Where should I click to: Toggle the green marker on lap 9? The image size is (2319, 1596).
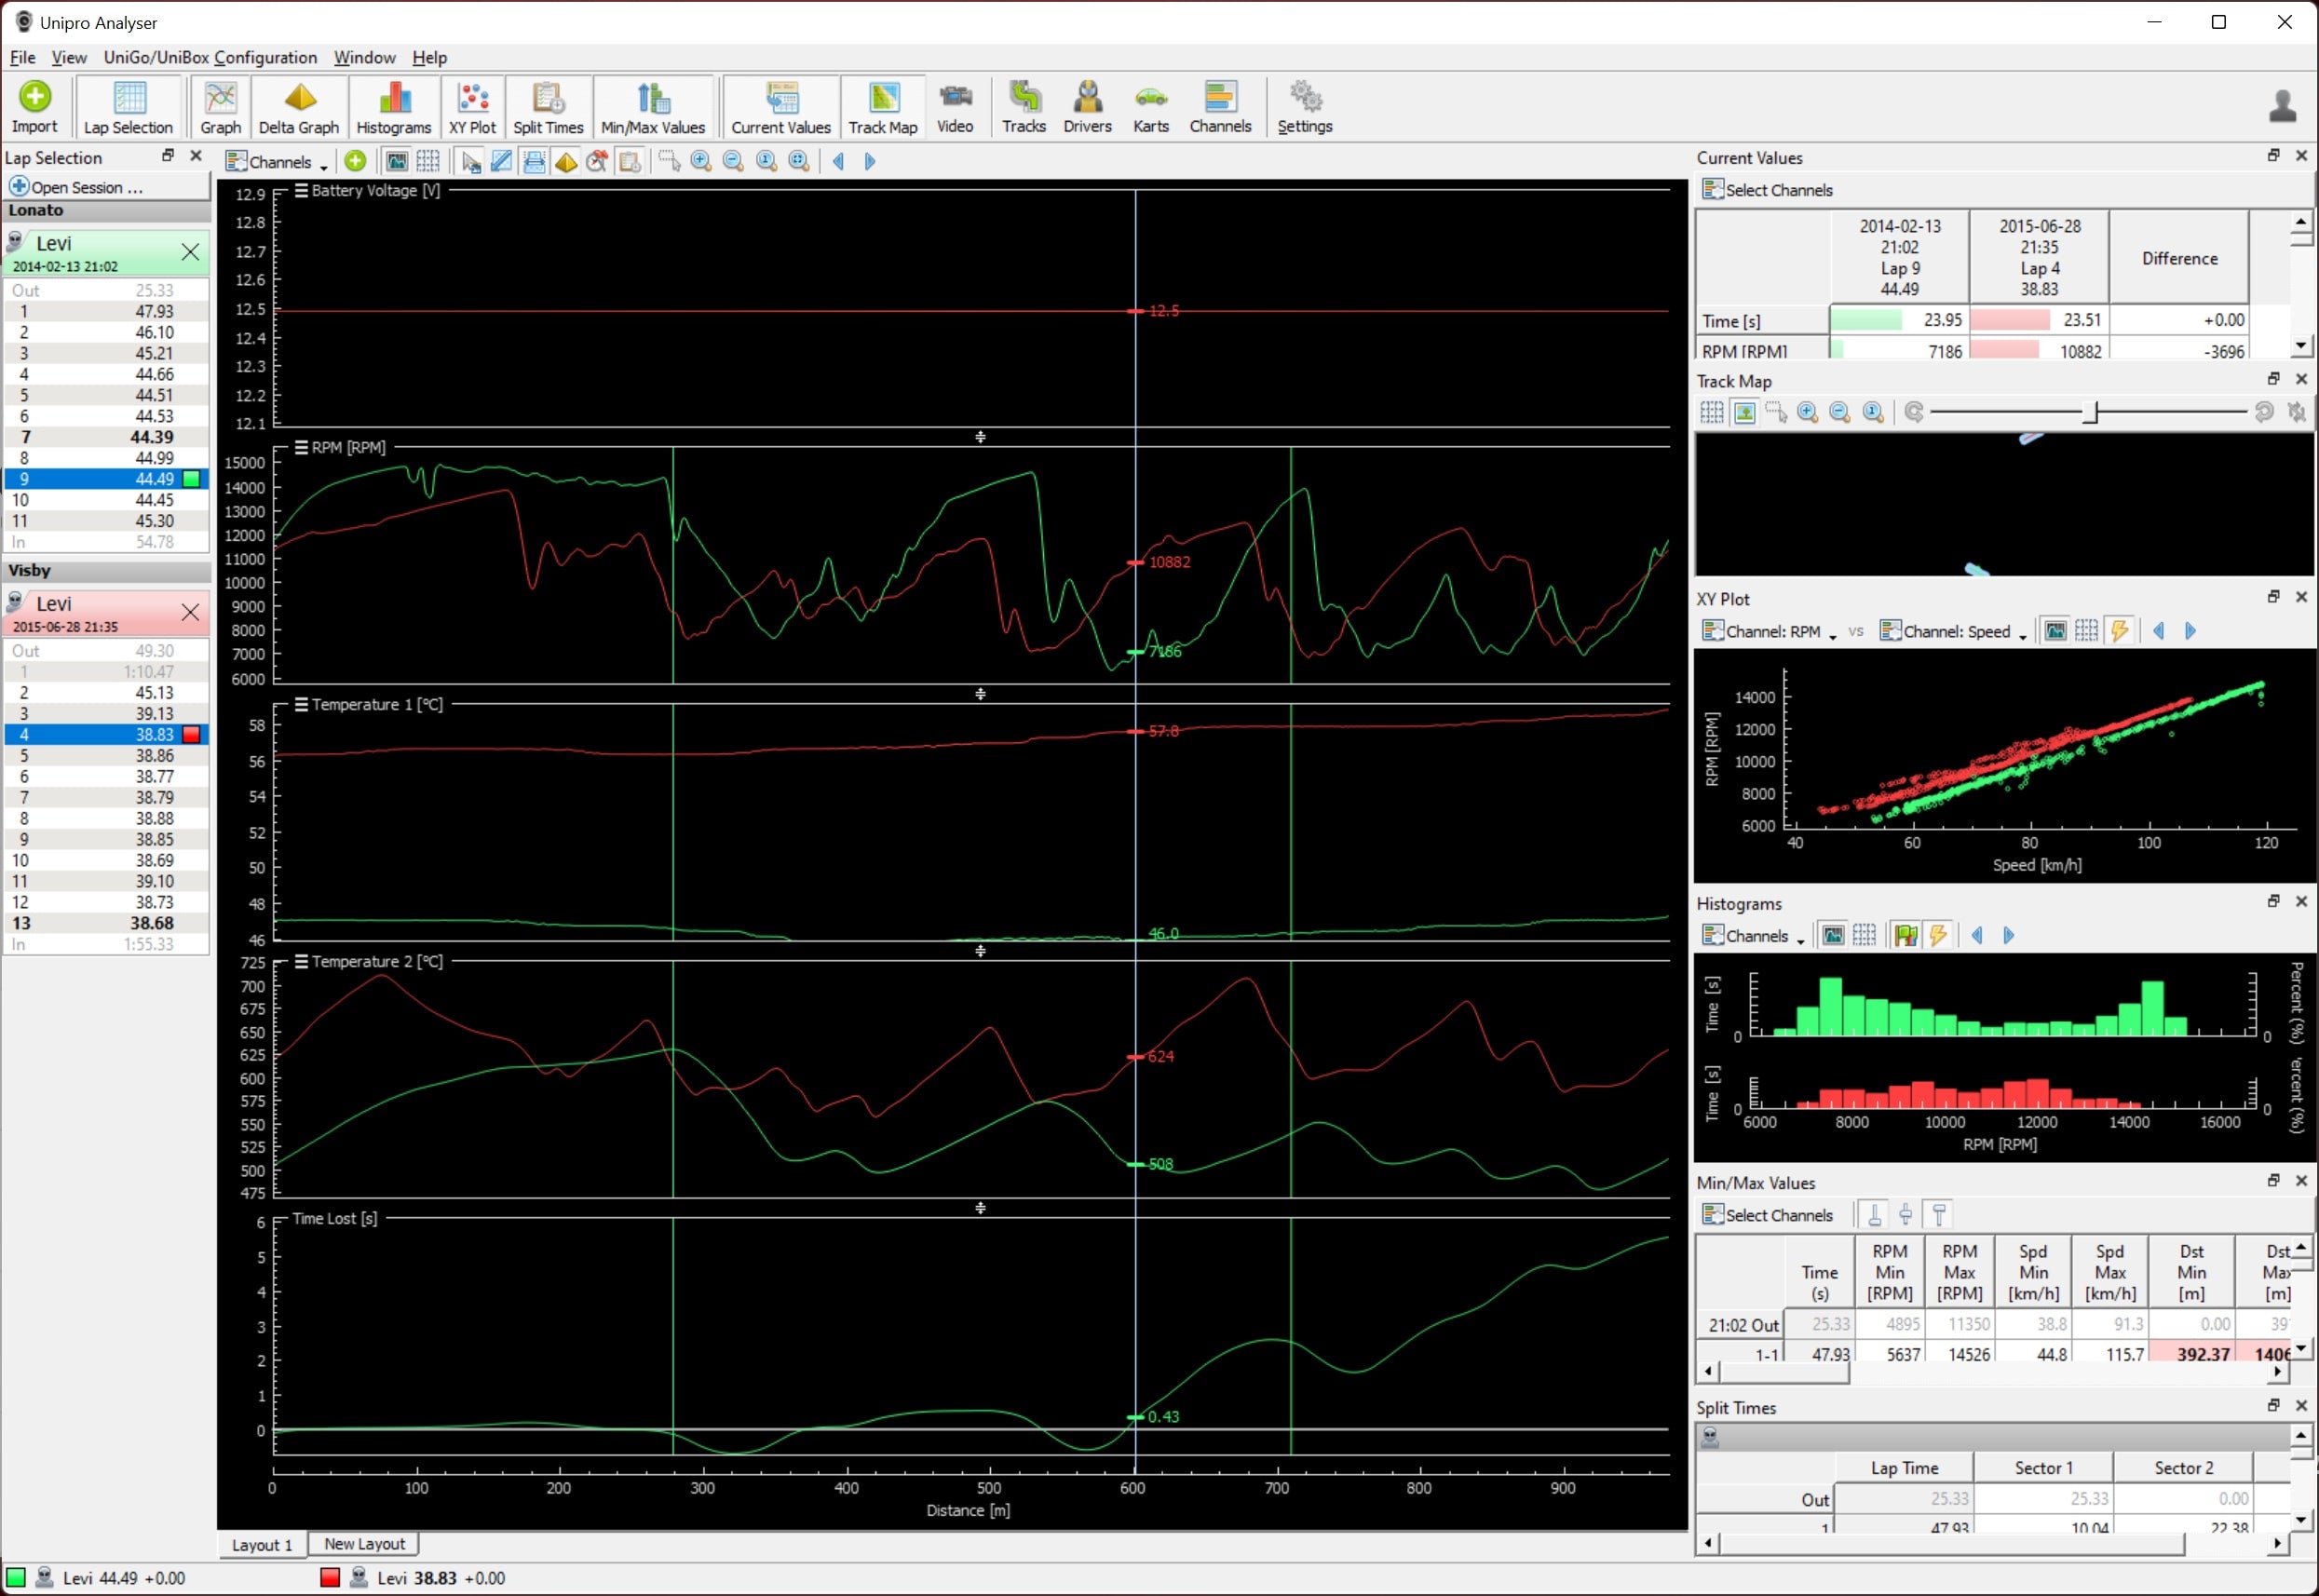tap(191, 479)
